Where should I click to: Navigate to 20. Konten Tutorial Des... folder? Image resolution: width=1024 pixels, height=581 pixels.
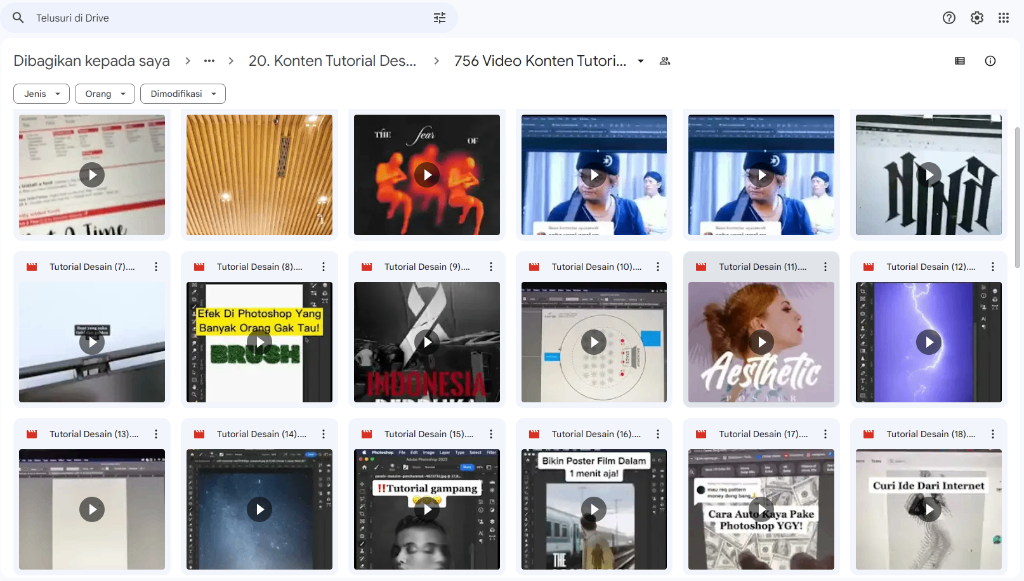coord(332,61)
